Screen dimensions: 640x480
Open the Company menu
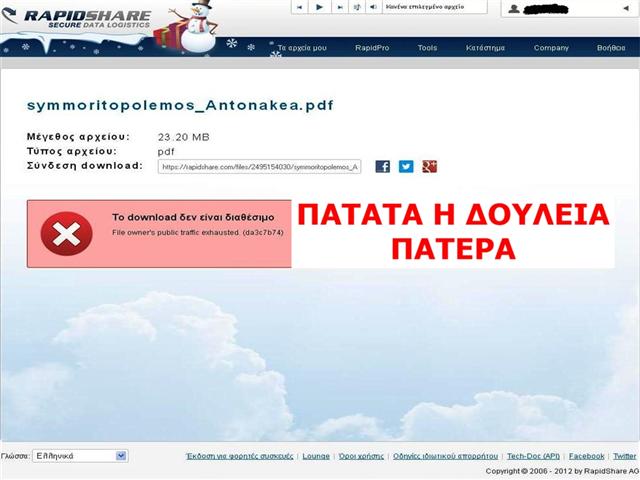point(551,47)
